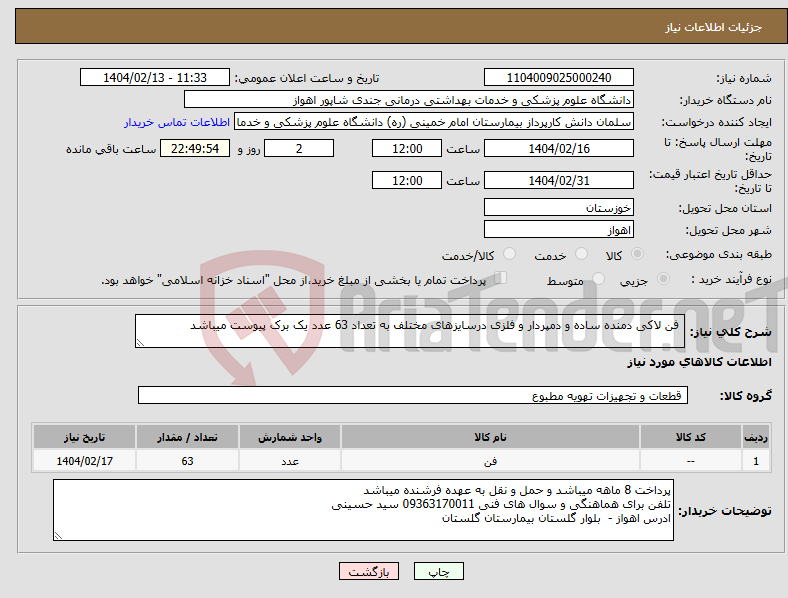Click the ردیف column header
The image size is (788, 598).
[x=756, y=437]
